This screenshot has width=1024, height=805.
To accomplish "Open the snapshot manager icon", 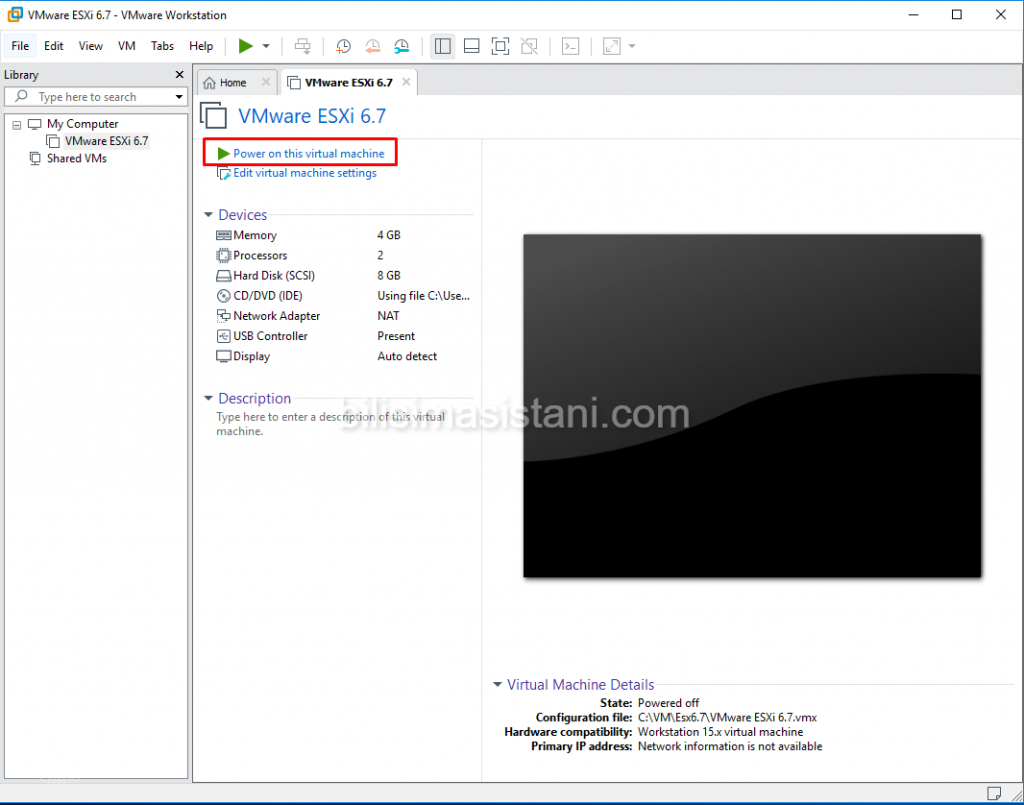I will (x=402, y=46).
